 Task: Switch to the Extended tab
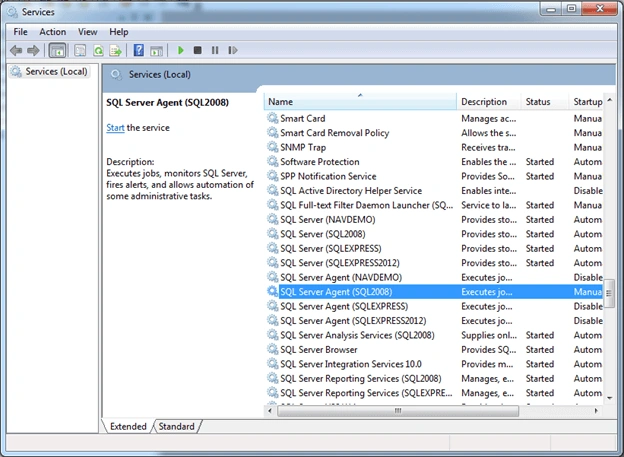[128, 426]
